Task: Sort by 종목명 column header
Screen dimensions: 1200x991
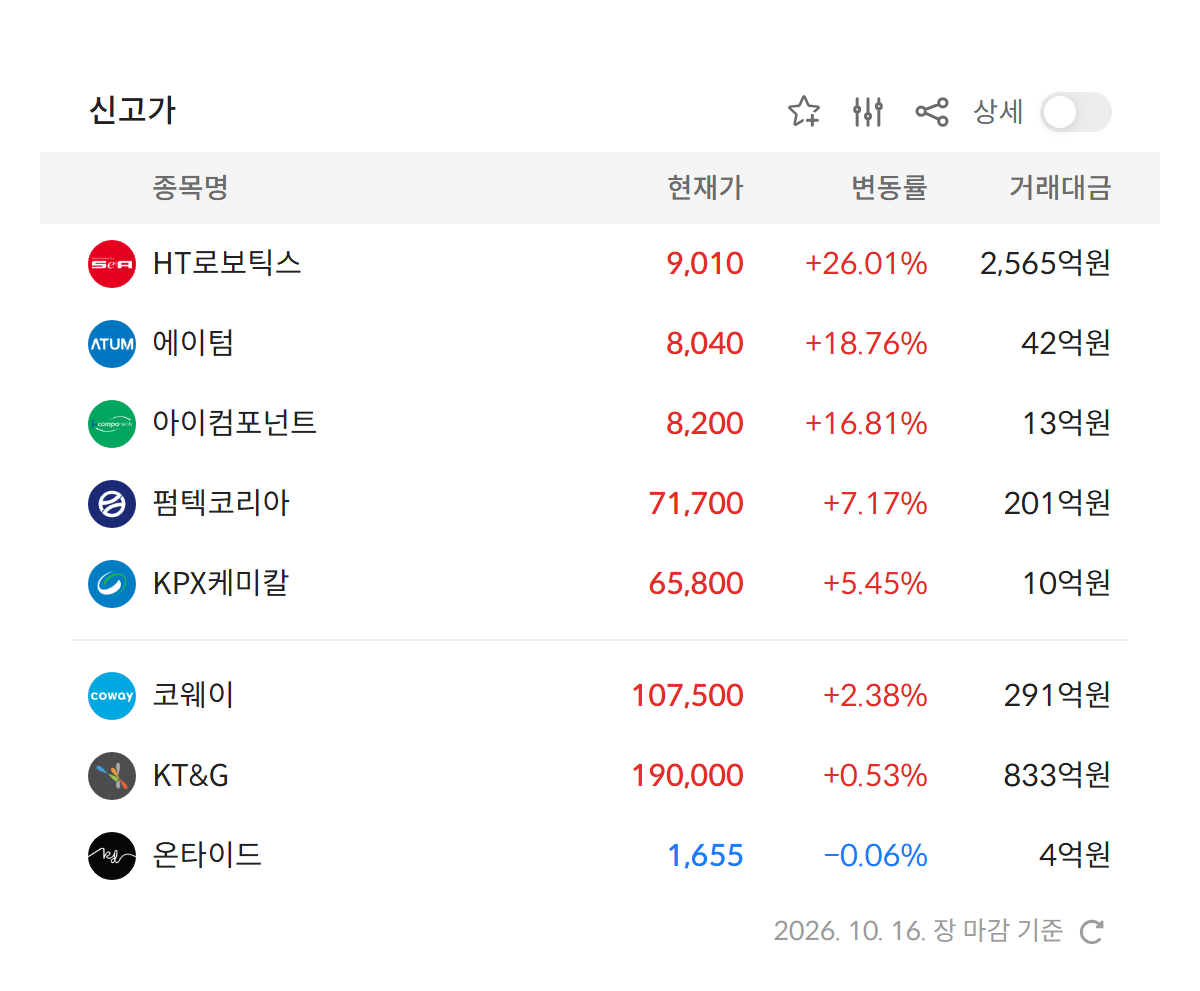Action: point(190,188)
